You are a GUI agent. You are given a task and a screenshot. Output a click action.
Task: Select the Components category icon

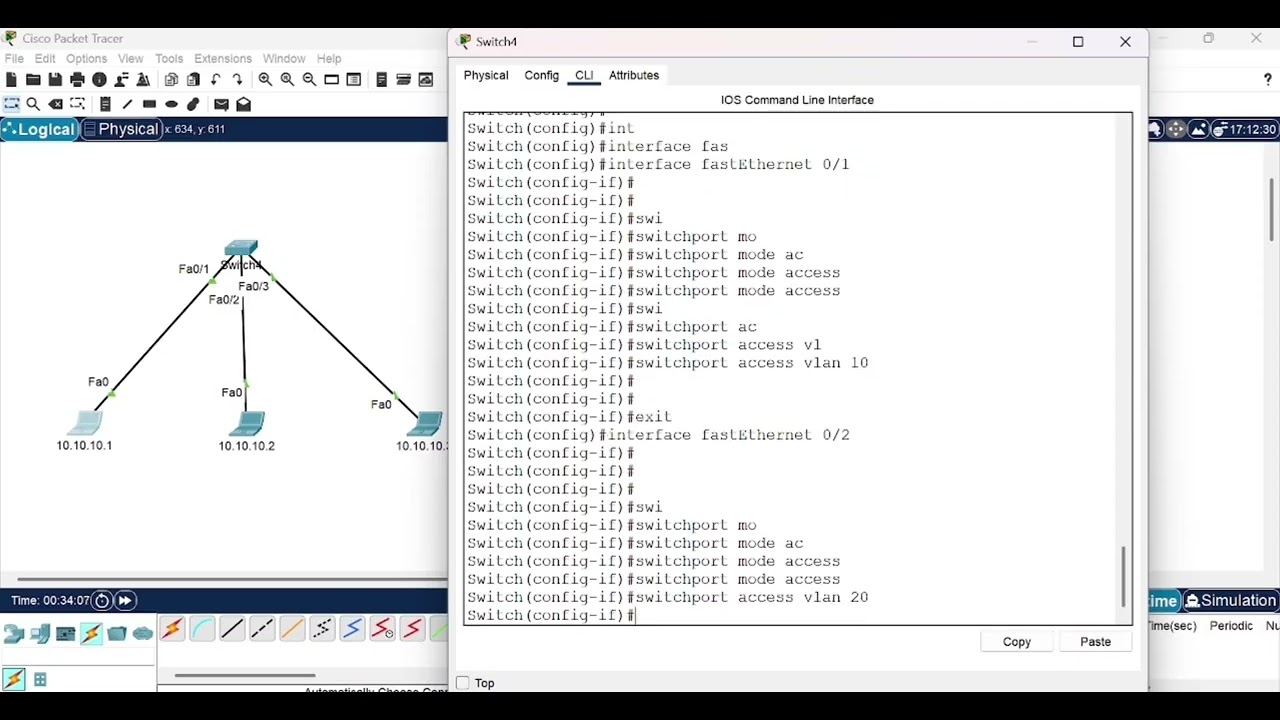[66, 633]
